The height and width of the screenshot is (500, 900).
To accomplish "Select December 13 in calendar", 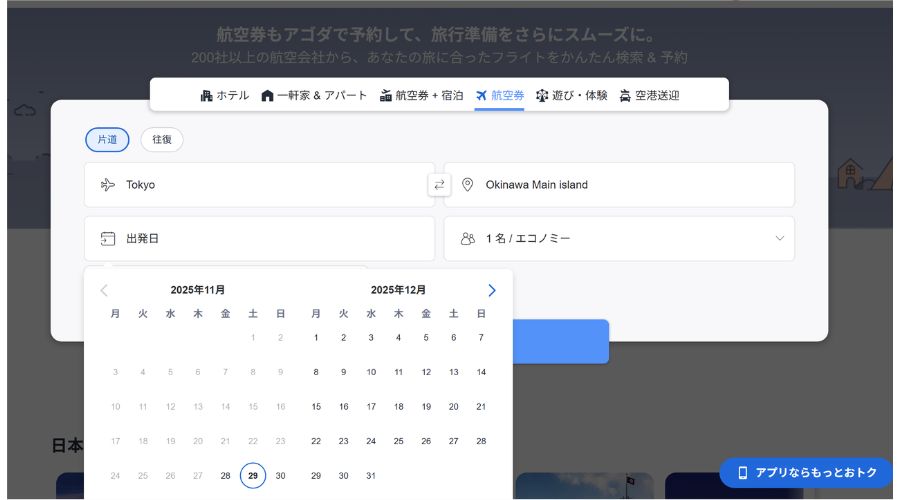I will (x=453, y=373).
